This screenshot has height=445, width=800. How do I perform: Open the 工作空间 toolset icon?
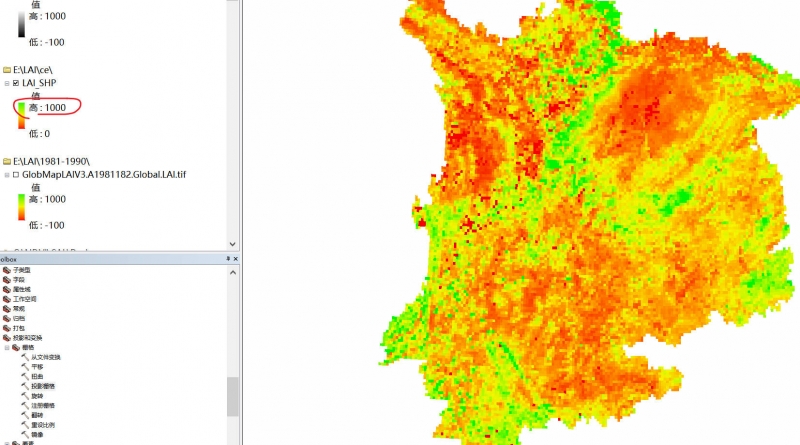pyautogui.click(x=7, y=299)
